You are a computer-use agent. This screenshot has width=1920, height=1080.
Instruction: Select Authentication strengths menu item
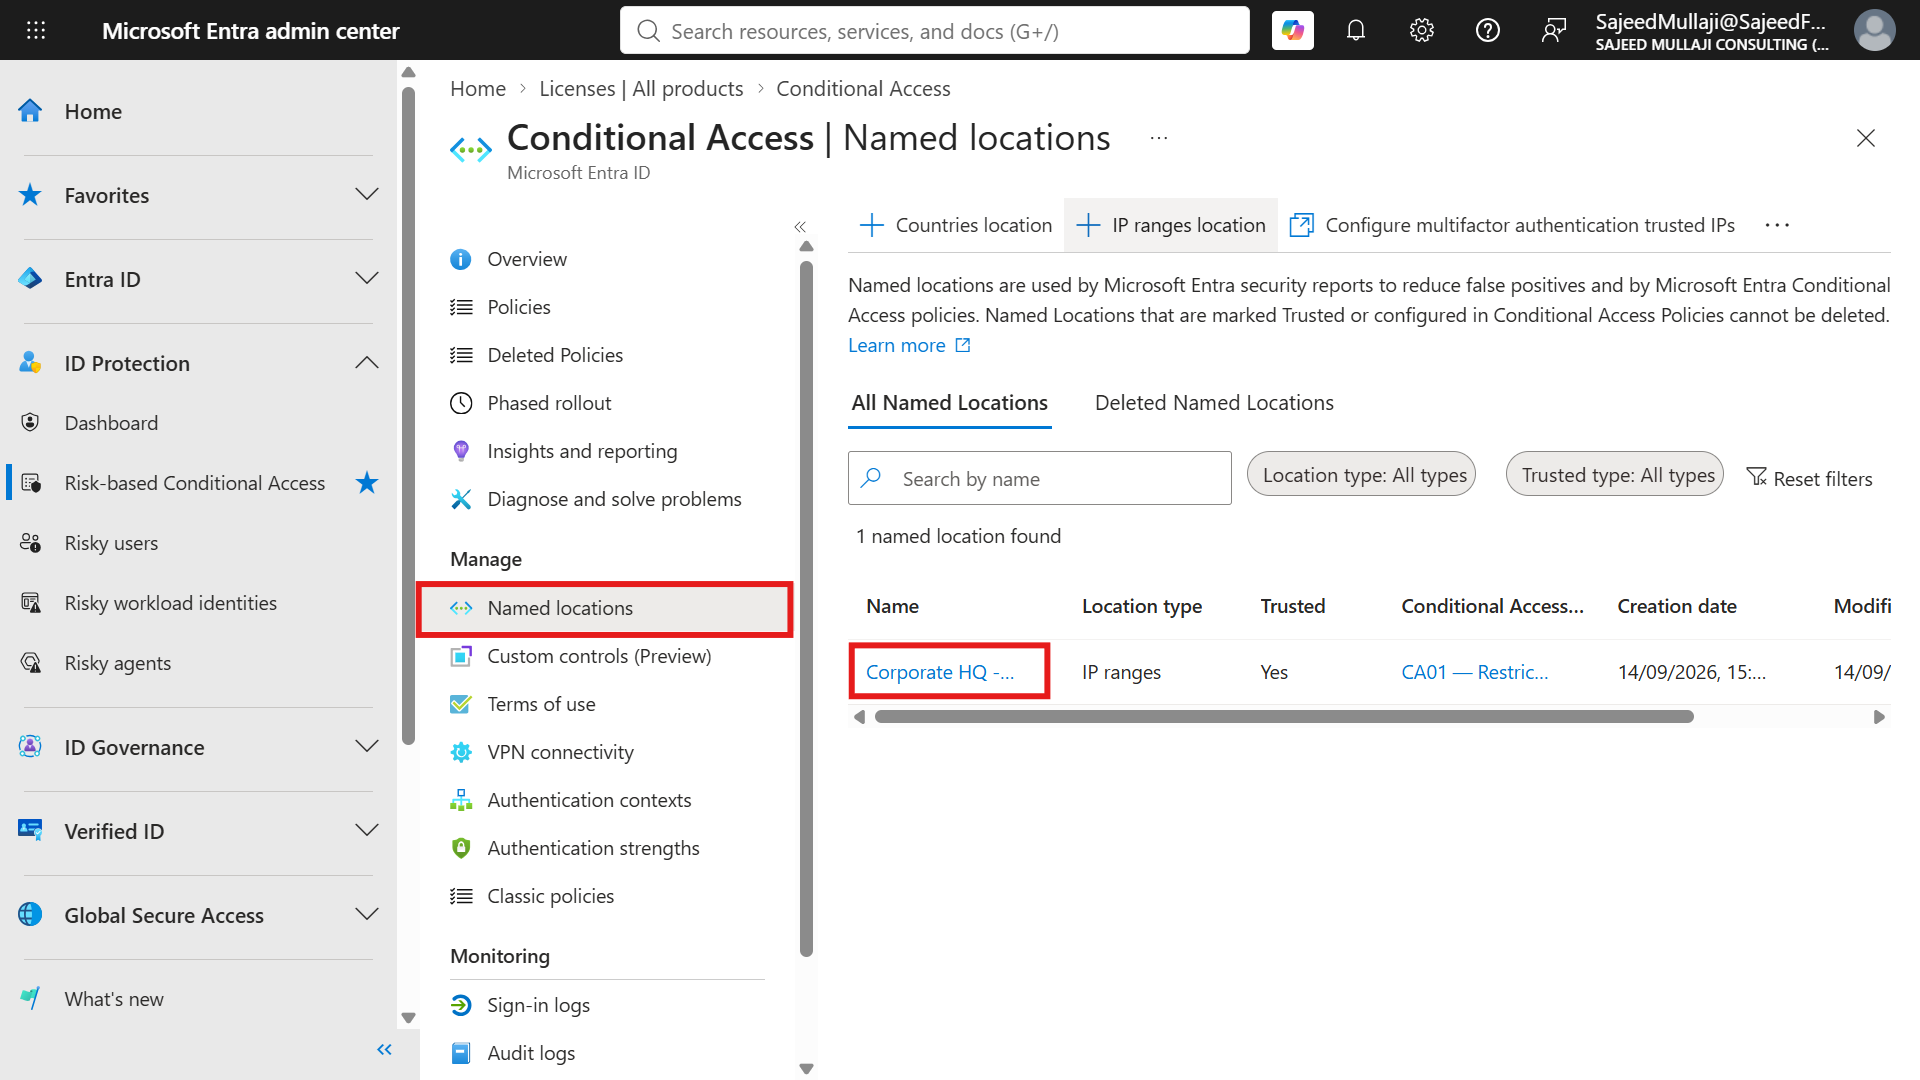click(x=593, y=848)
